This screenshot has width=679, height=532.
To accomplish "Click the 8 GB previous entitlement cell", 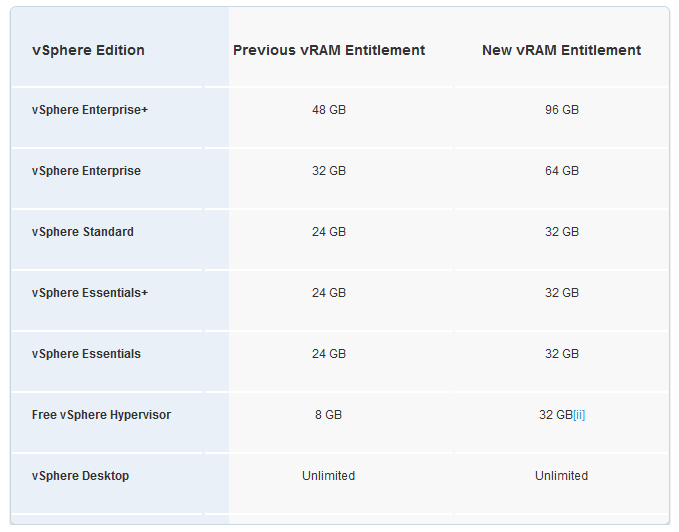I will tap(328, 415).
